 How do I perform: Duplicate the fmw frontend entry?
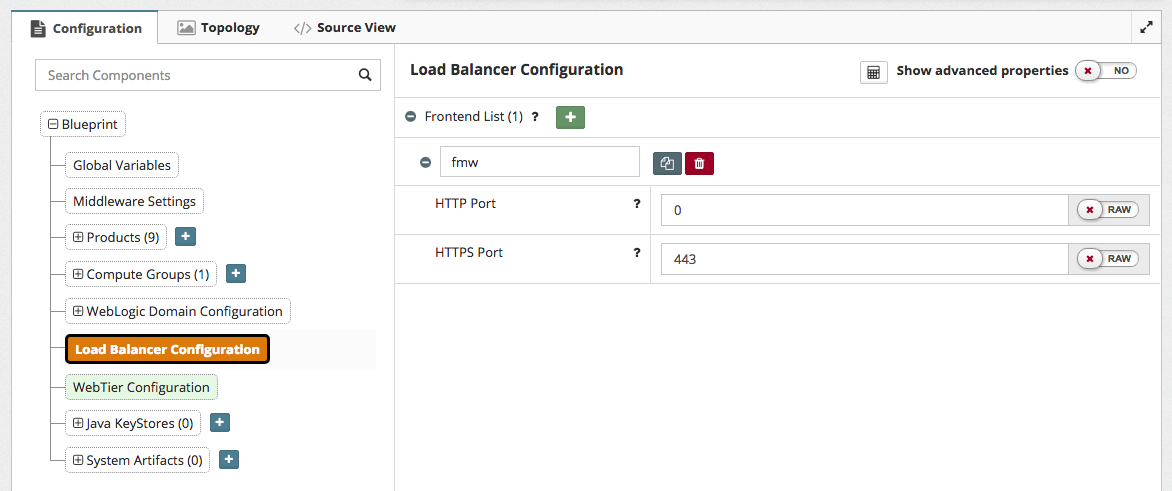tap(667, 163)
